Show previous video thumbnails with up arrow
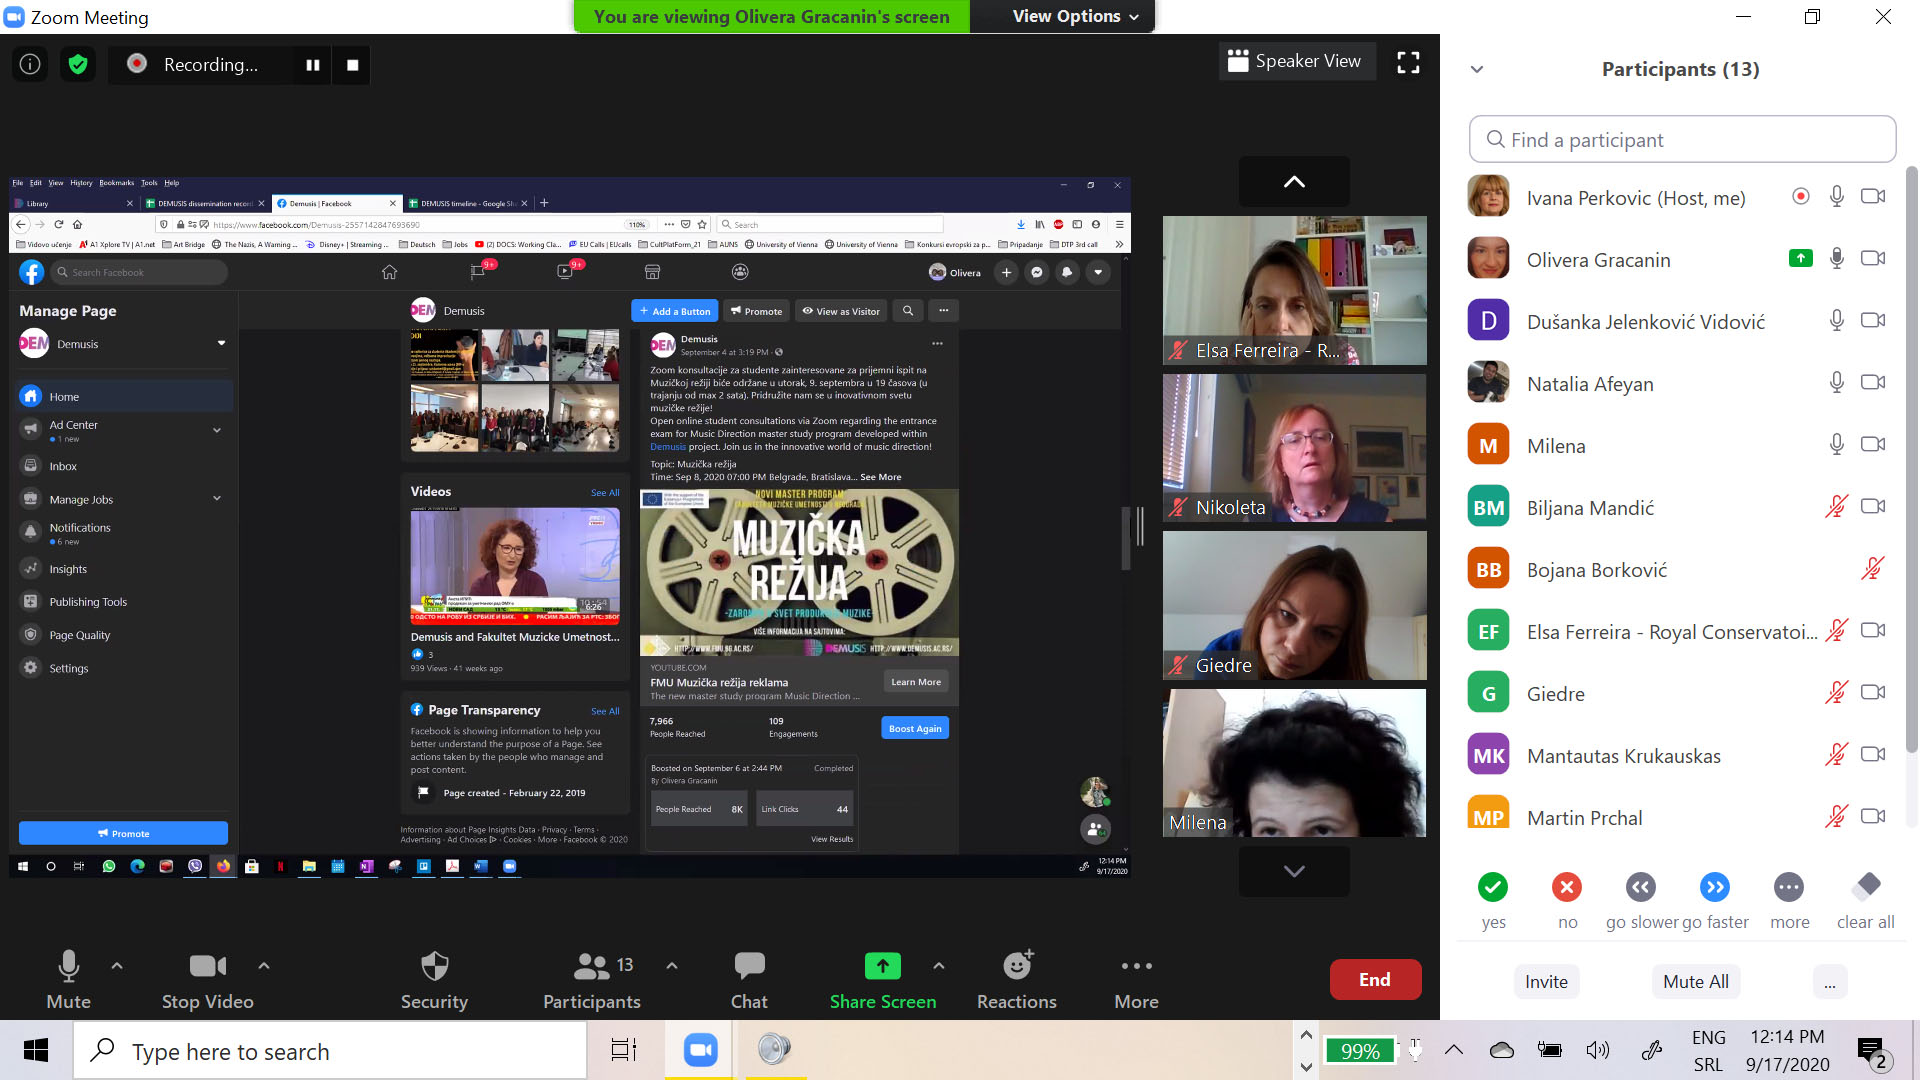 1294,182
